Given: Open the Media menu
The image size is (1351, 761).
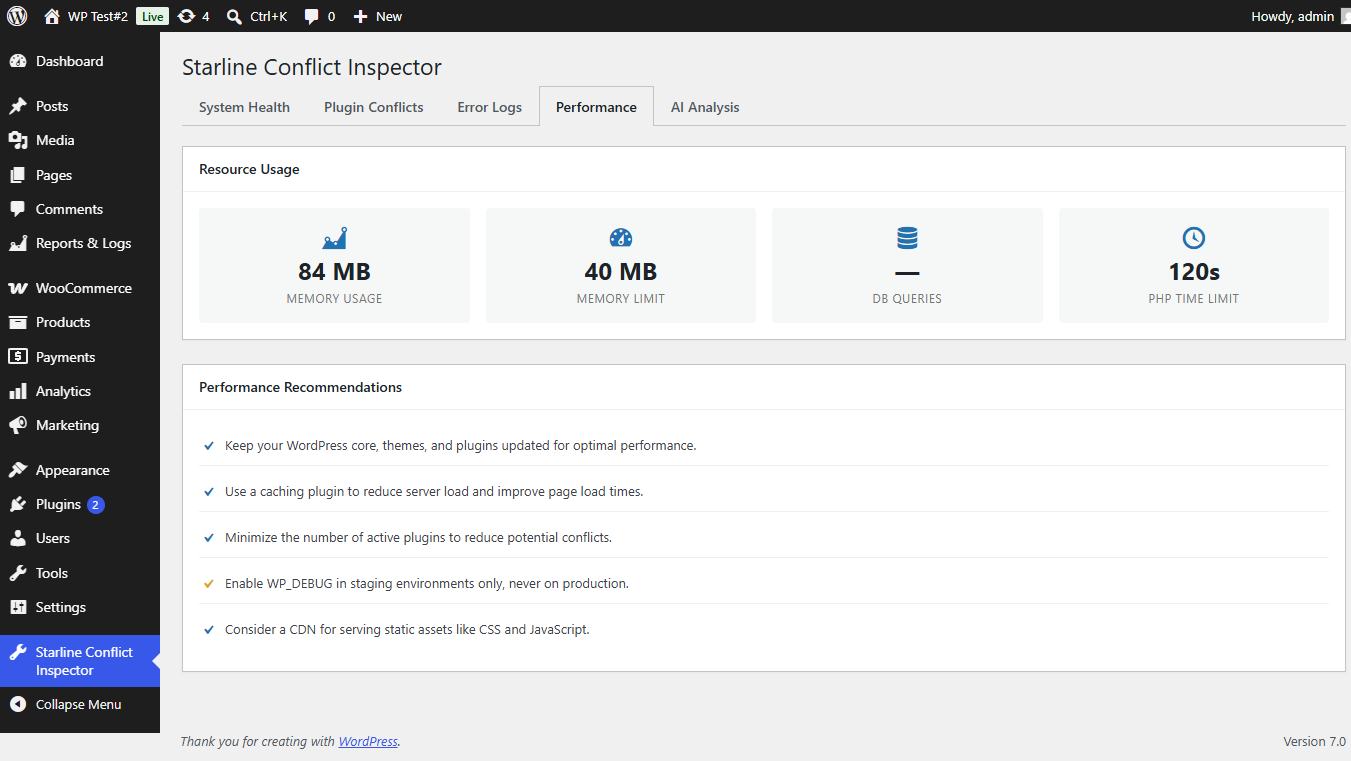Looking at the screenshot, I should coord(80,140).
